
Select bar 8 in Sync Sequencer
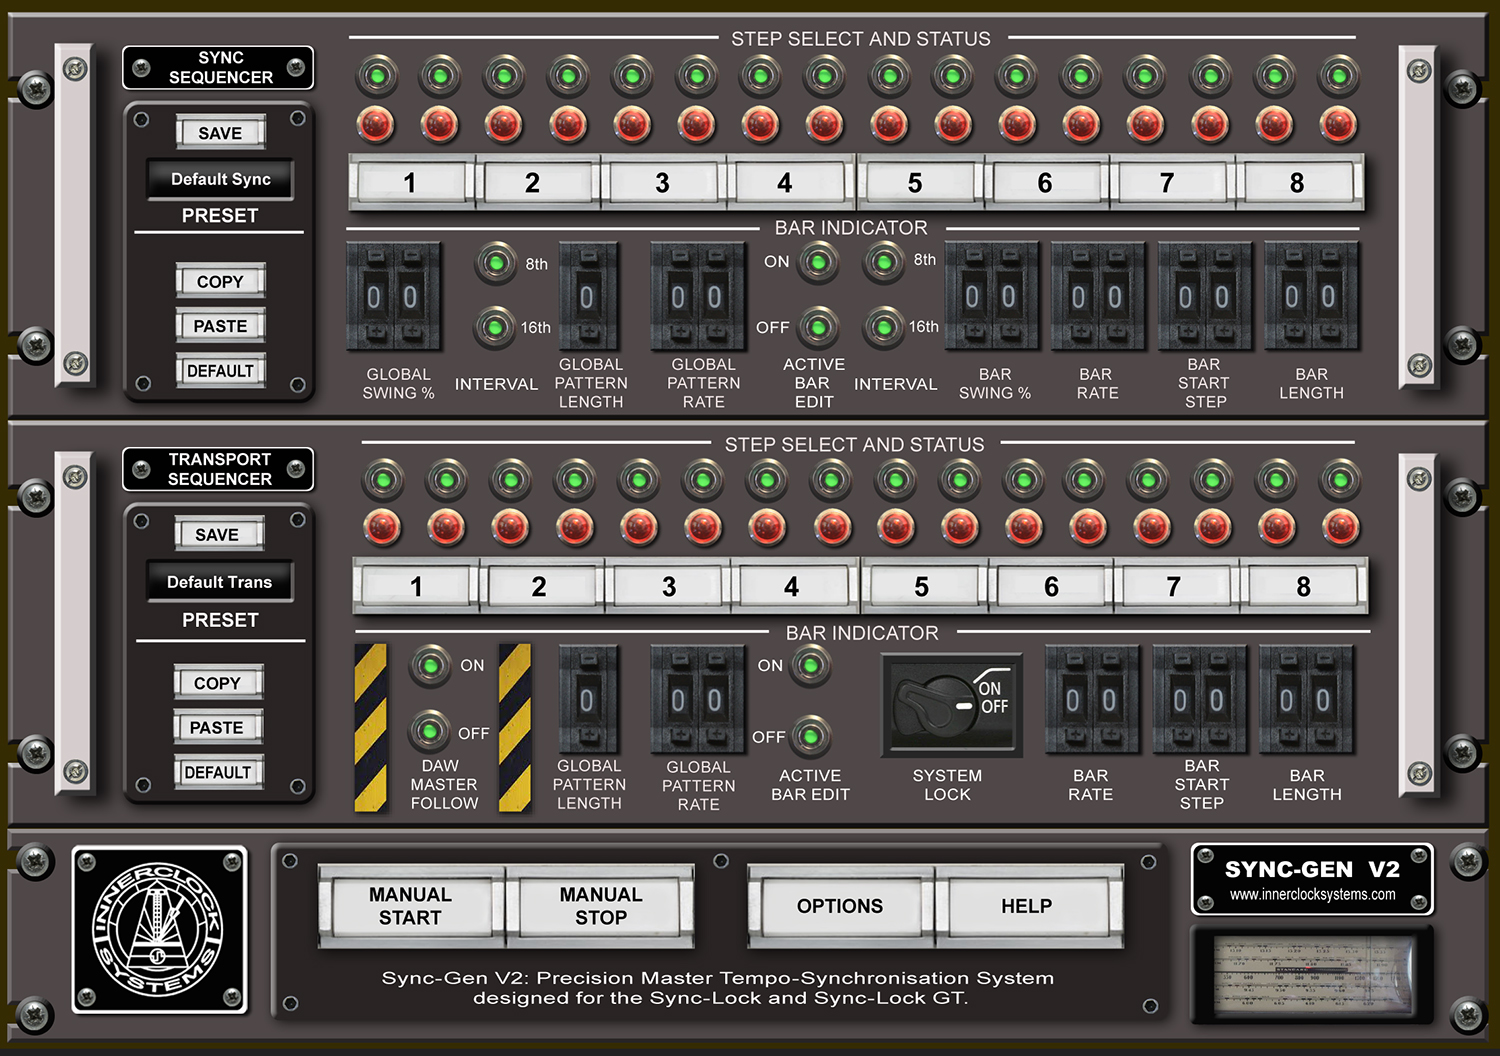1298,183
